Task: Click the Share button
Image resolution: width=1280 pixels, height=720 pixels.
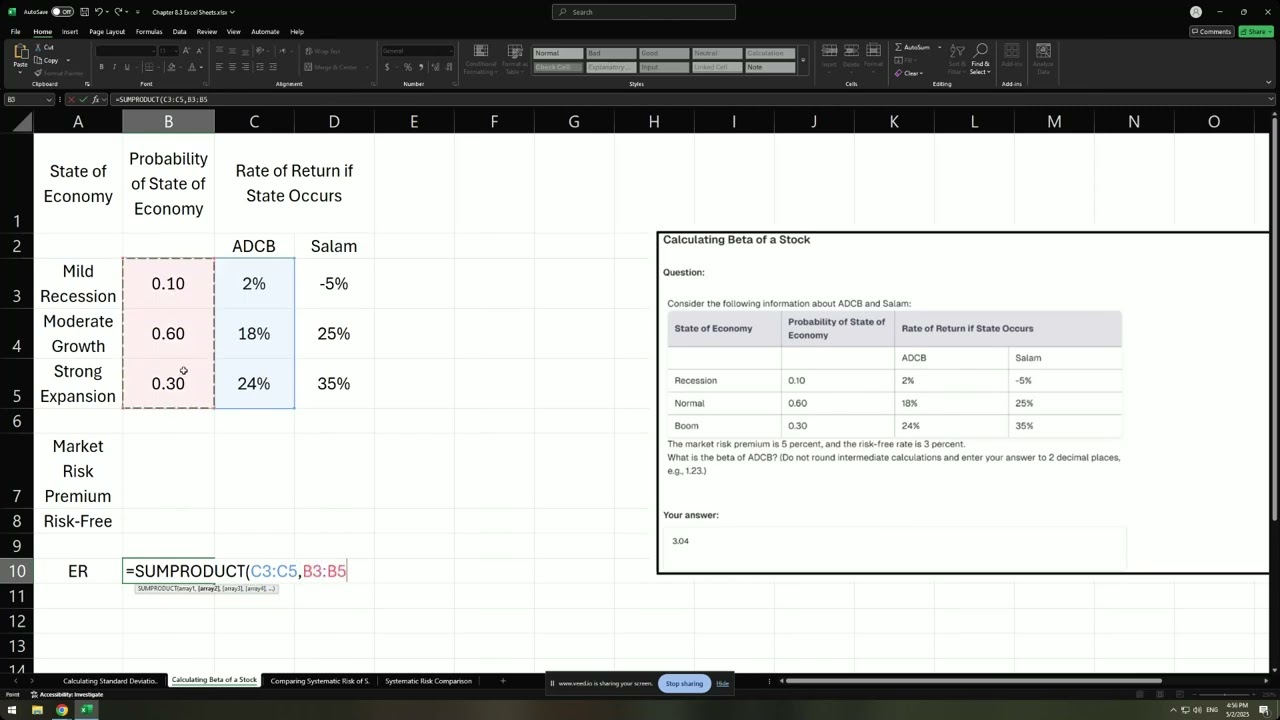Action: 1255,31
